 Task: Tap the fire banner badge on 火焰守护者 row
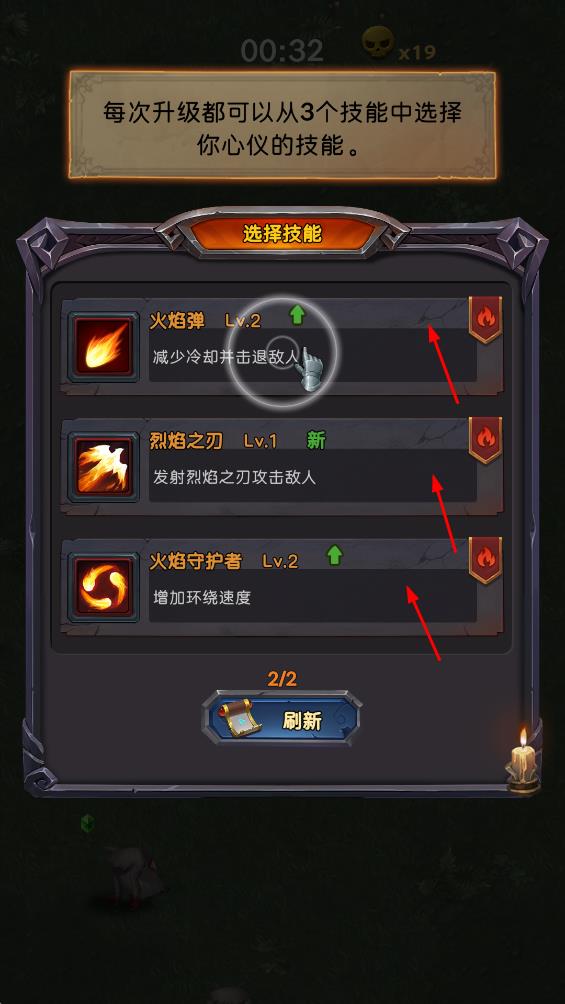[x=485, y=560]
